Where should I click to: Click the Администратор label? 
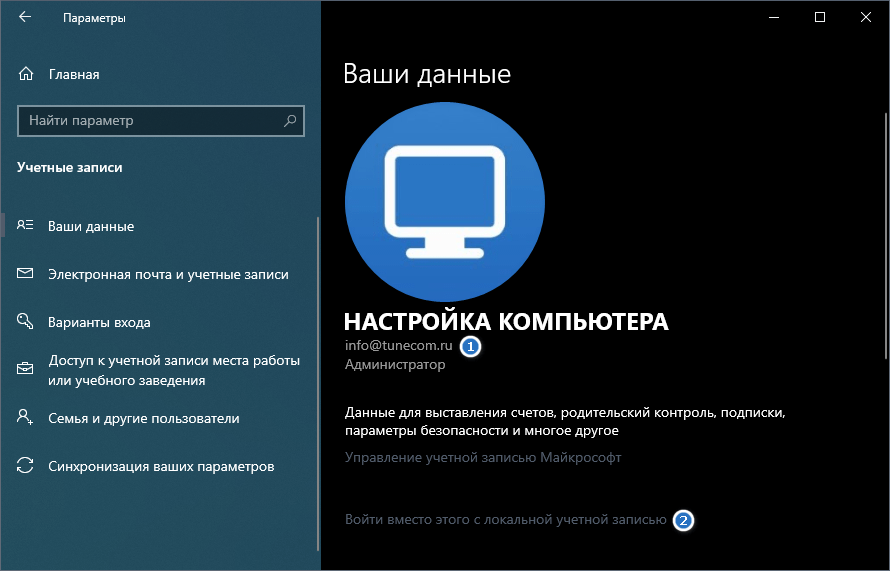395,364
